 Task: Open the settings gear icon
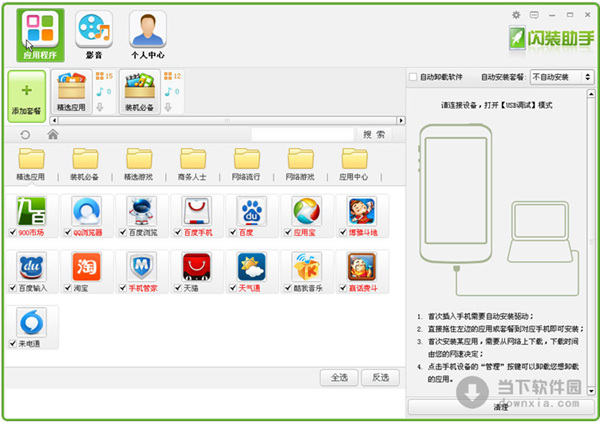pos(516,15)
